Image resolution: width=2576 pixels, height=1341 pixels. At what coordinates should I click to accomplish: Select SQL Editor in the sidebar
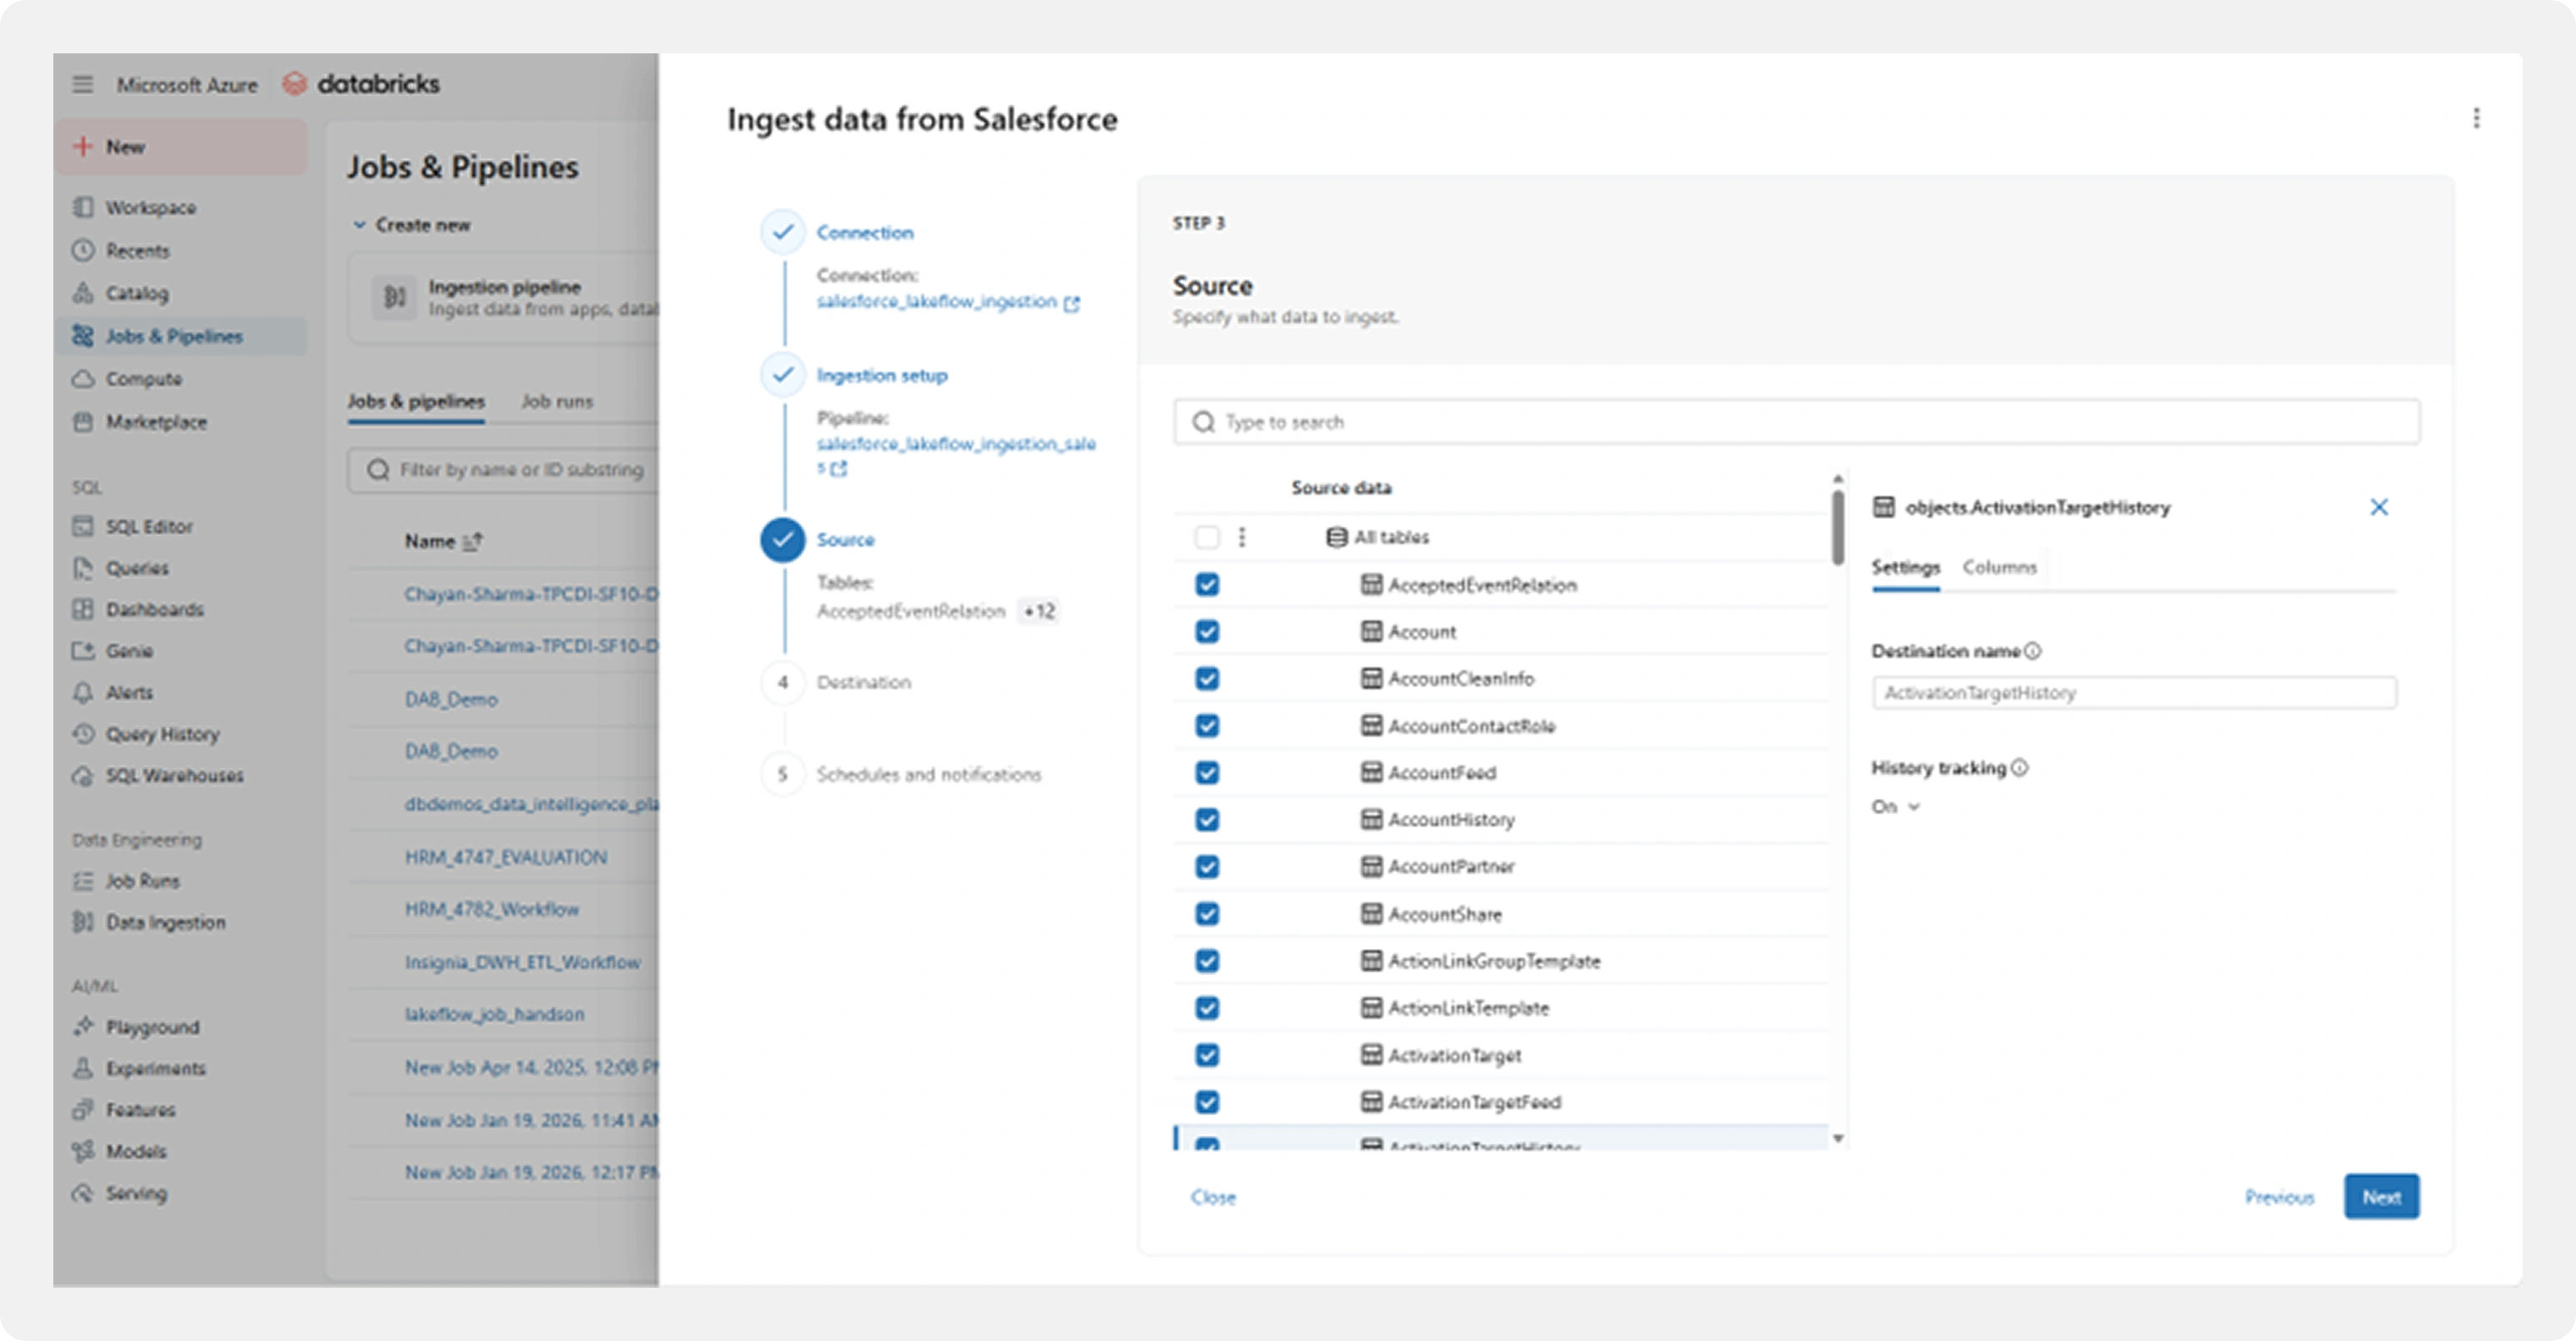point(148,526)
